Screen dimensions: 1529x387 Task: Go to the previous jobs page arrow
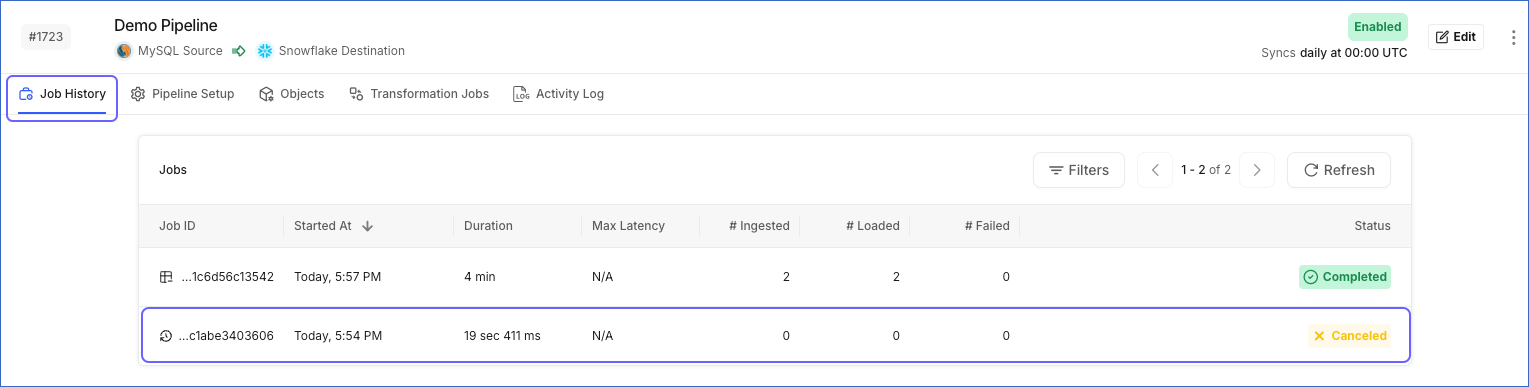[1155, 170]
